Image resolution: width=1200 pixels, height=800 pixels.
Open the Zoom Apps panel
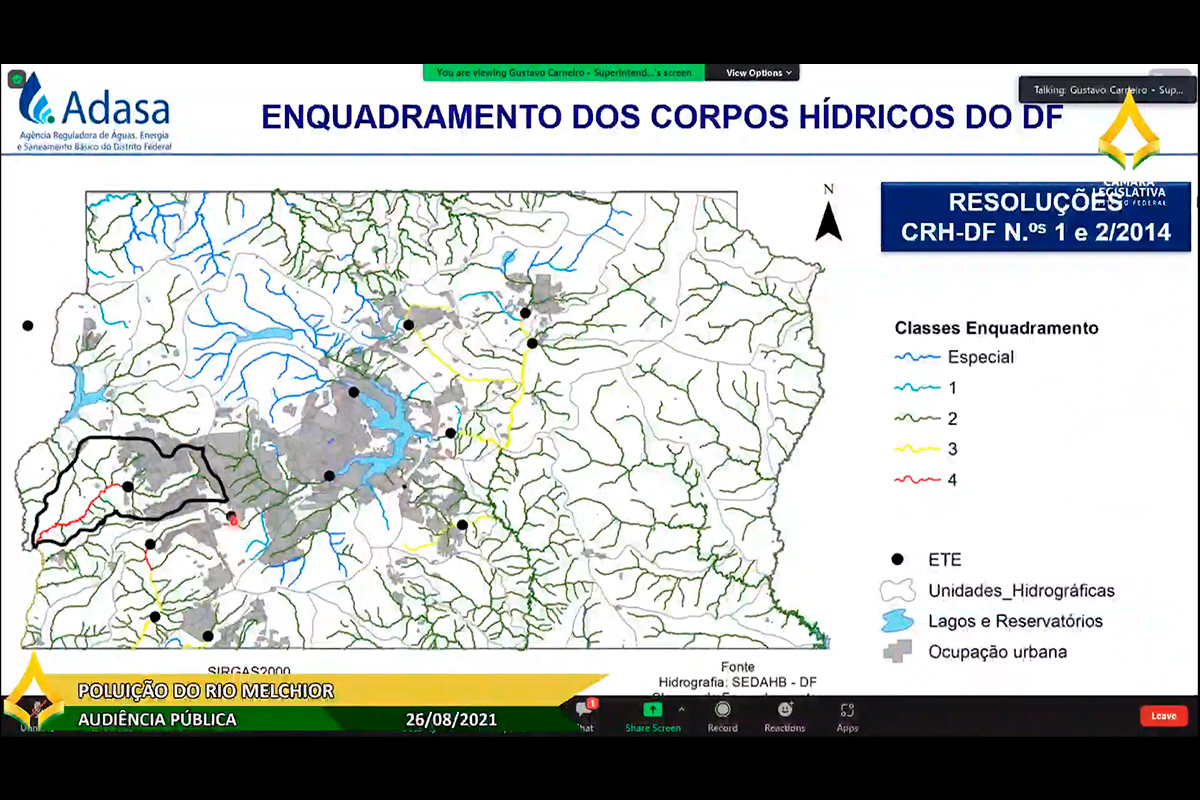(847, 712)
